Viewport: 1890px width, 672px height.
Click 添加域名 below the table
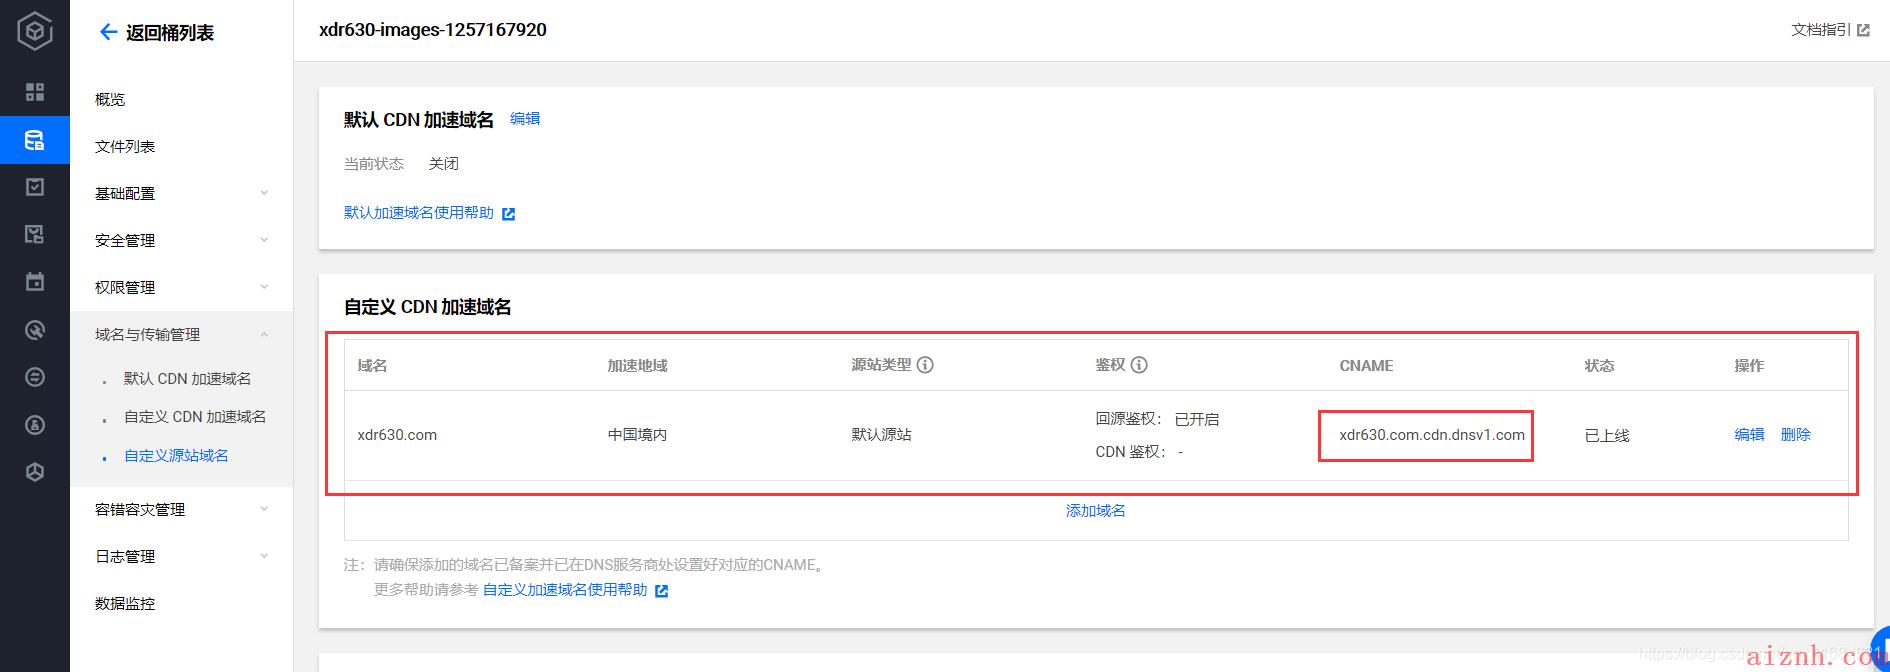(1096, 510)
